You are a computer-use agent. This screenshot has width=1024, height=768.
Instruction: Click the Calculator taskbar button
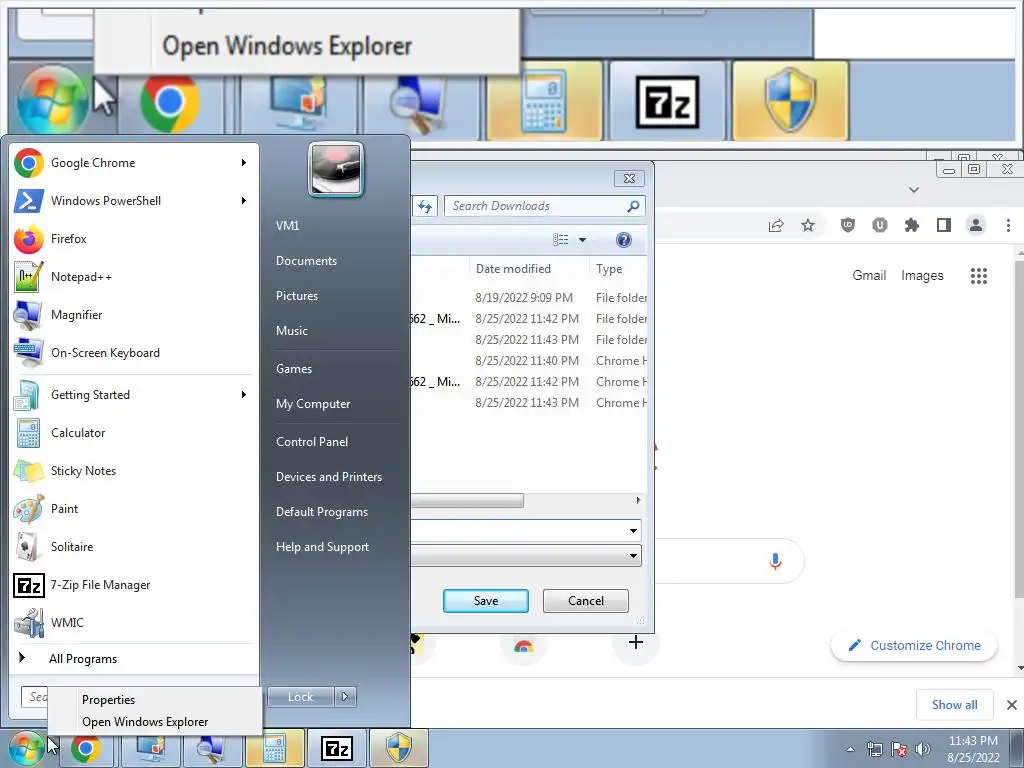pyautogui.click(x=275, y=748)
